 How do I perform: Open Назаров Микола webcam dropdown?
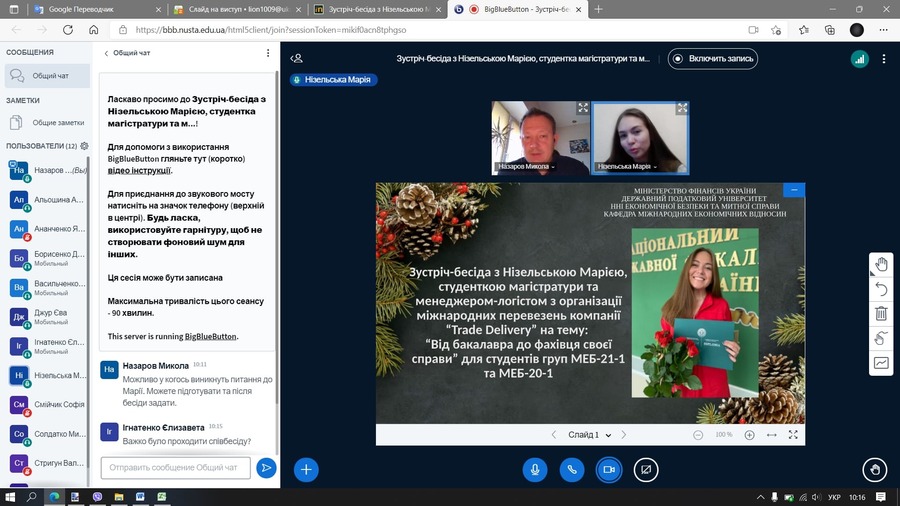pyautogui.click(x=526, y=166)
